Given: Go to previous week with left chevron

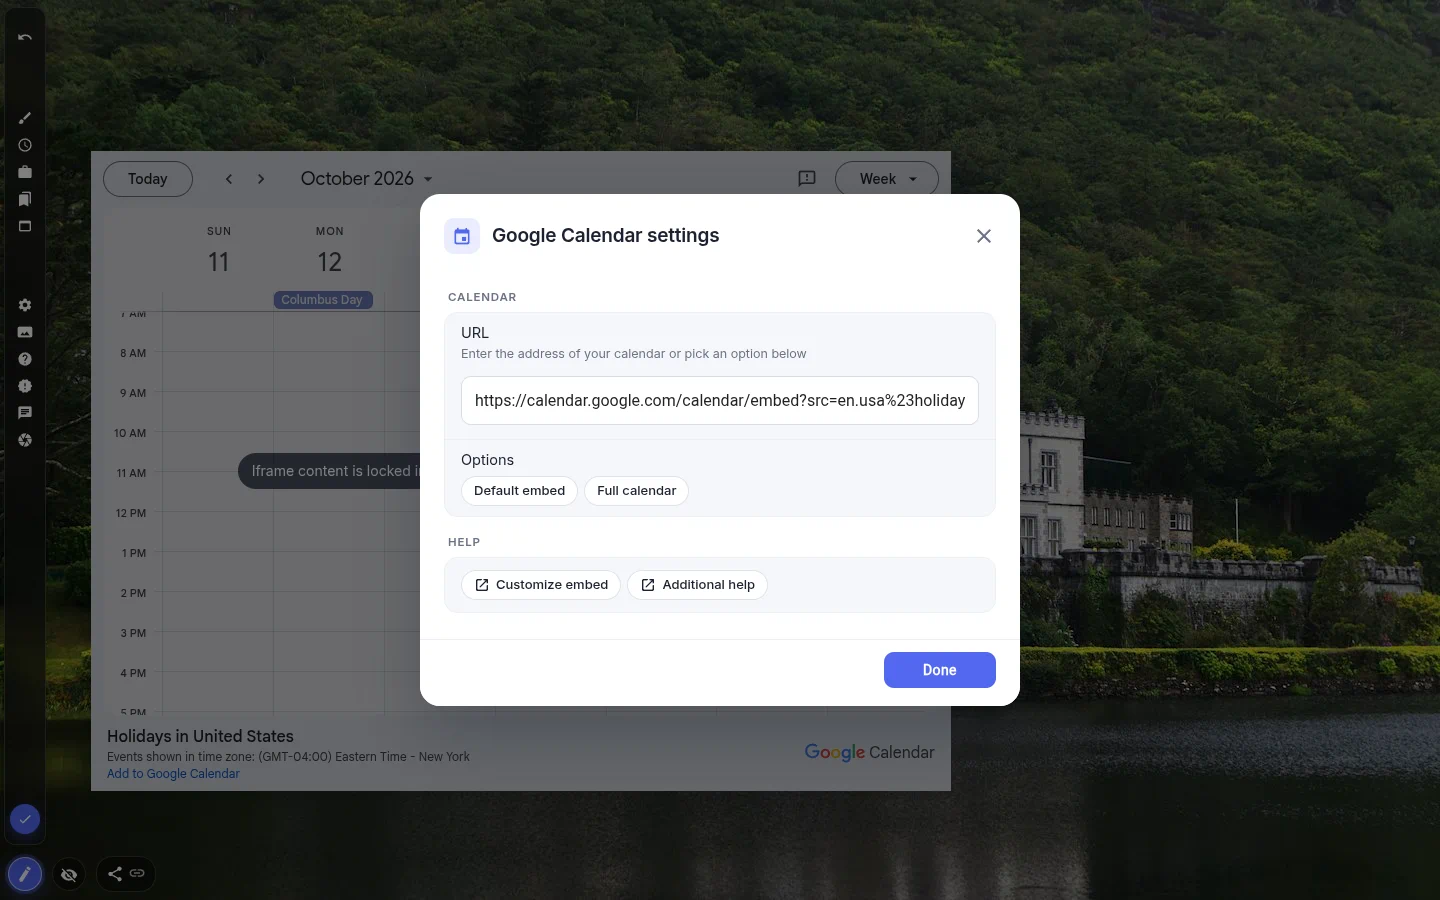Looking at the screenshot, I should (229, 179).
